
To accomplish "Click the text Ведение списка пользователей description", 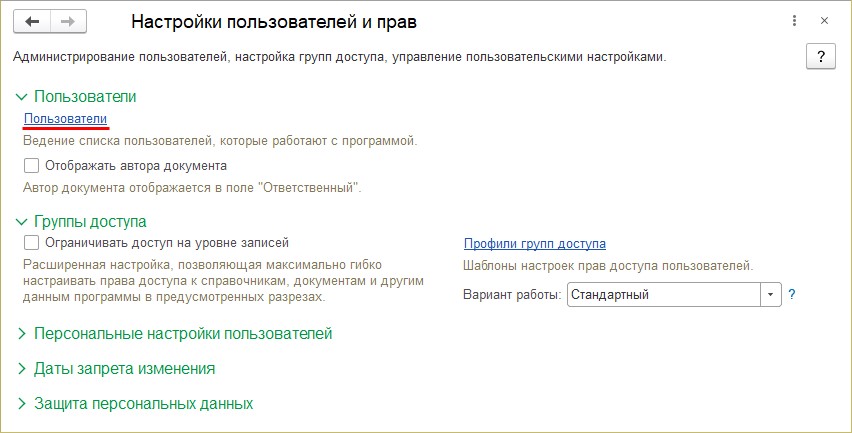I will 220,141.
